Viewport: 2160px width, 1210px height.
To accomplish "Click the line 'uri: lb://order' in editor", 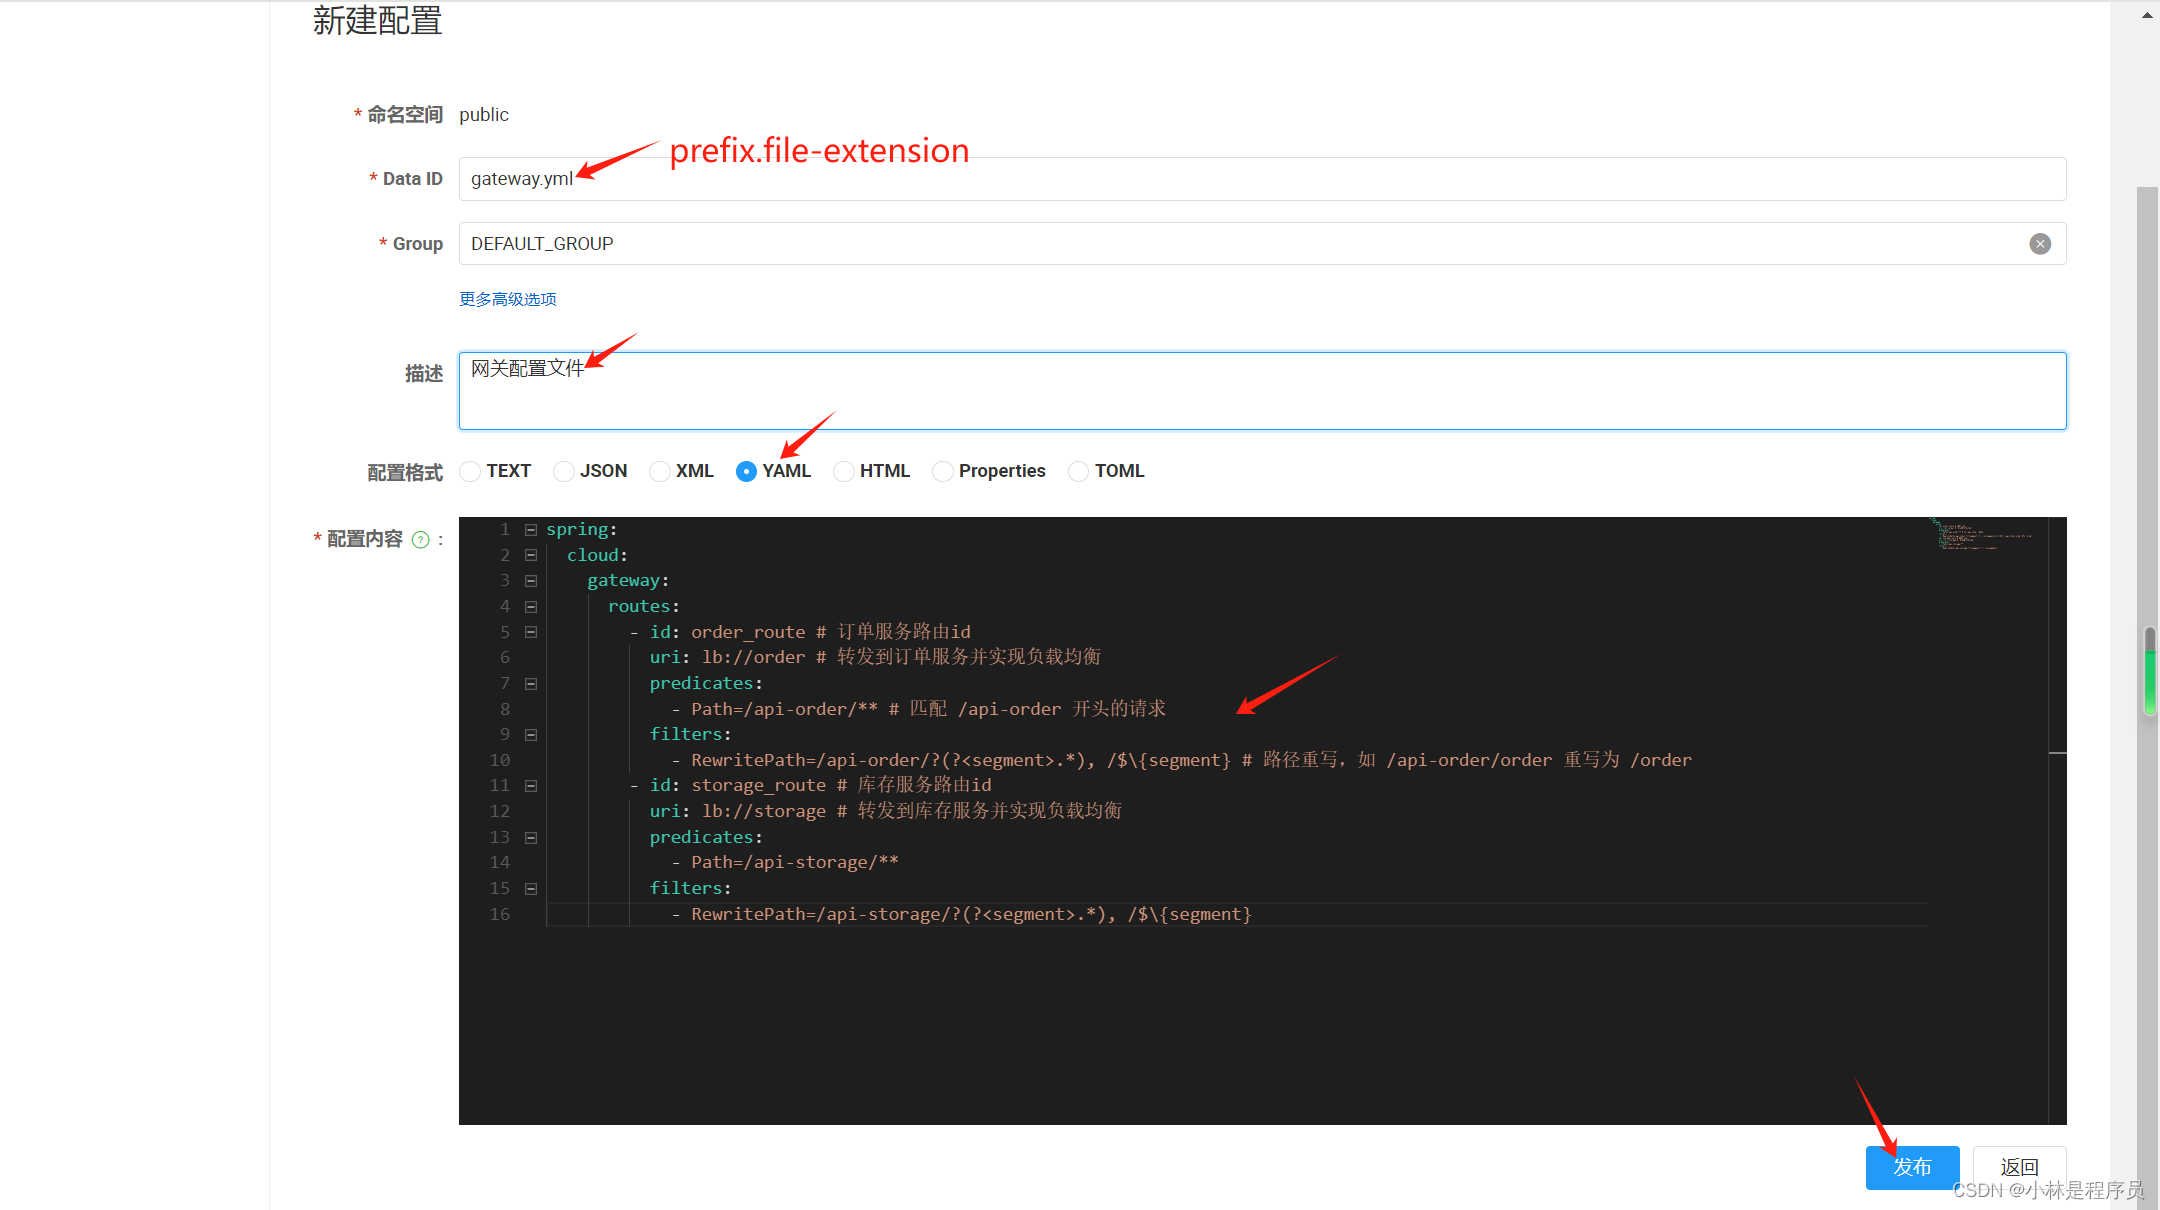I will [875, 658].
